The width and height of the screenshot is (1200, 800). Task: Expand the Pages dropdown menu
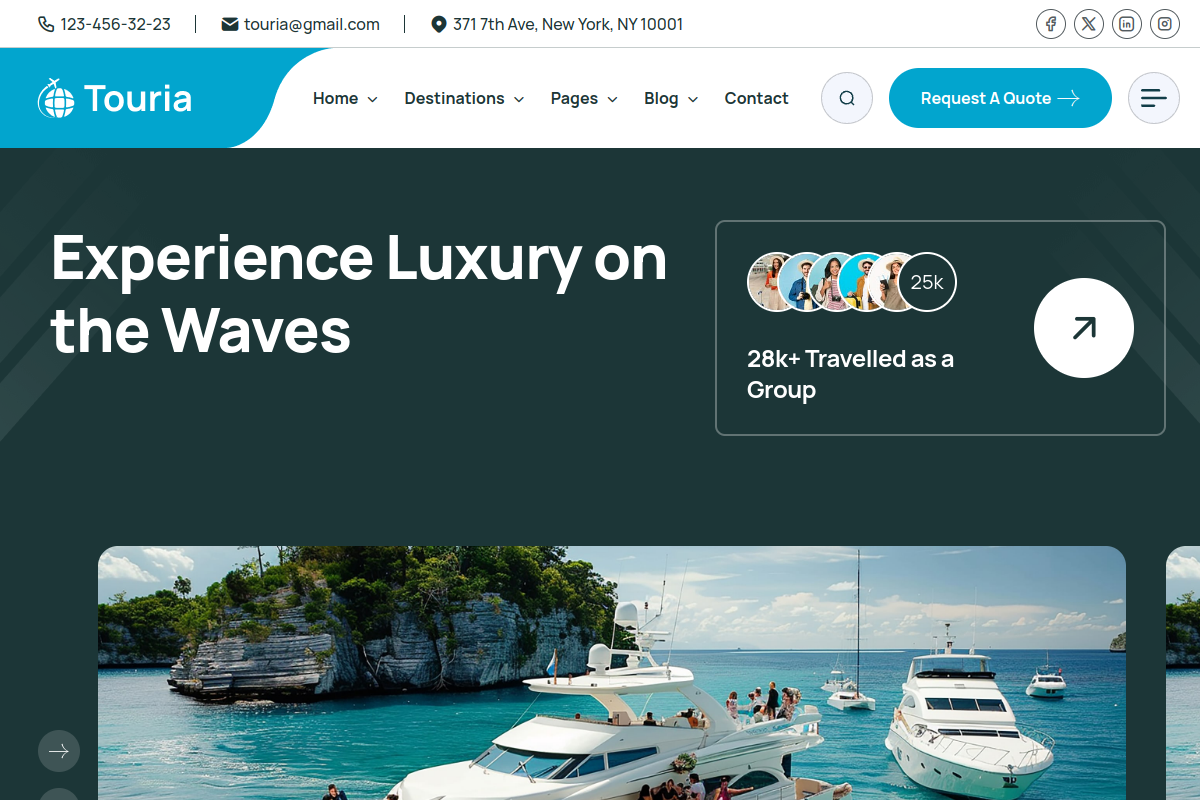[x=584, y=98]
